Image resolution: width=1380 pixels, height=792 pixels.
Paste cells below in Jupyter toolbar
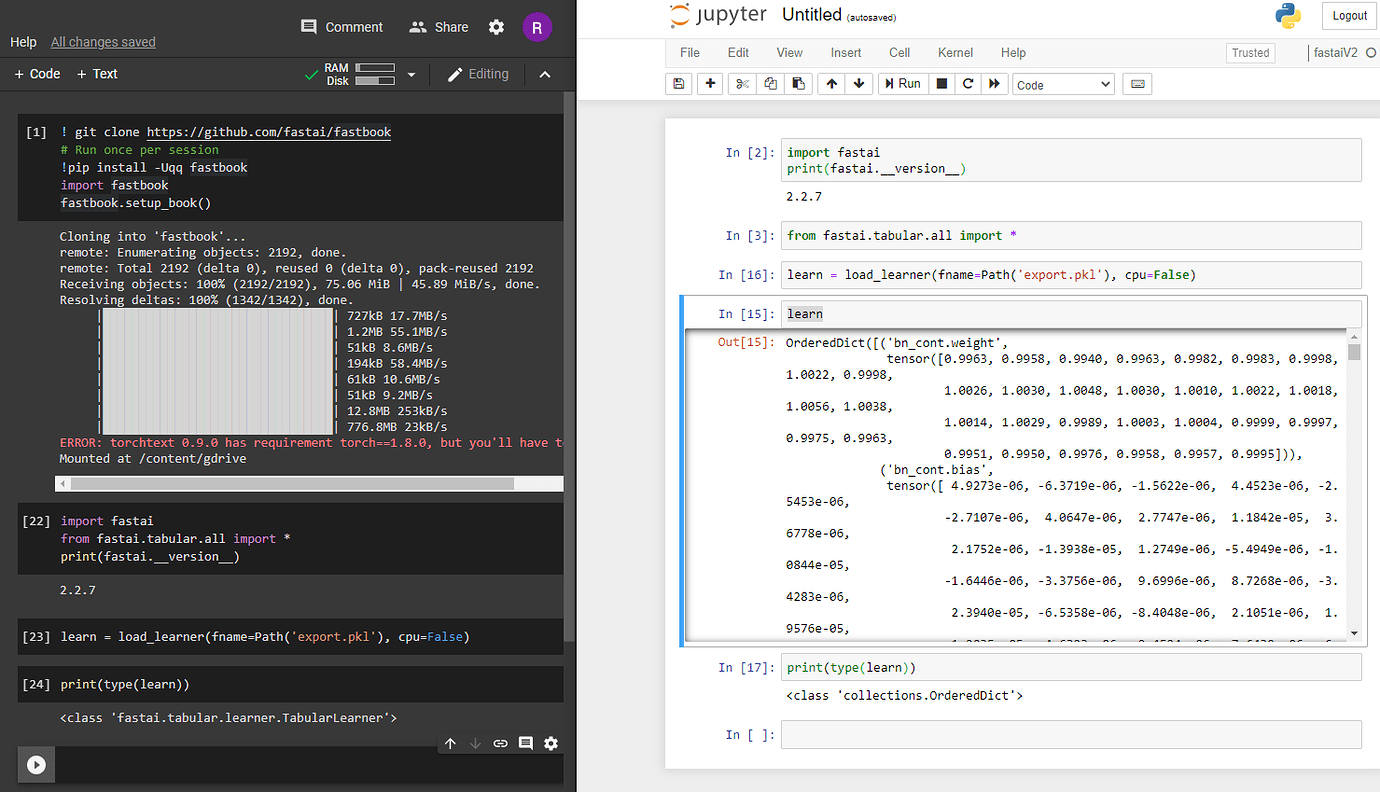(797, 84)
